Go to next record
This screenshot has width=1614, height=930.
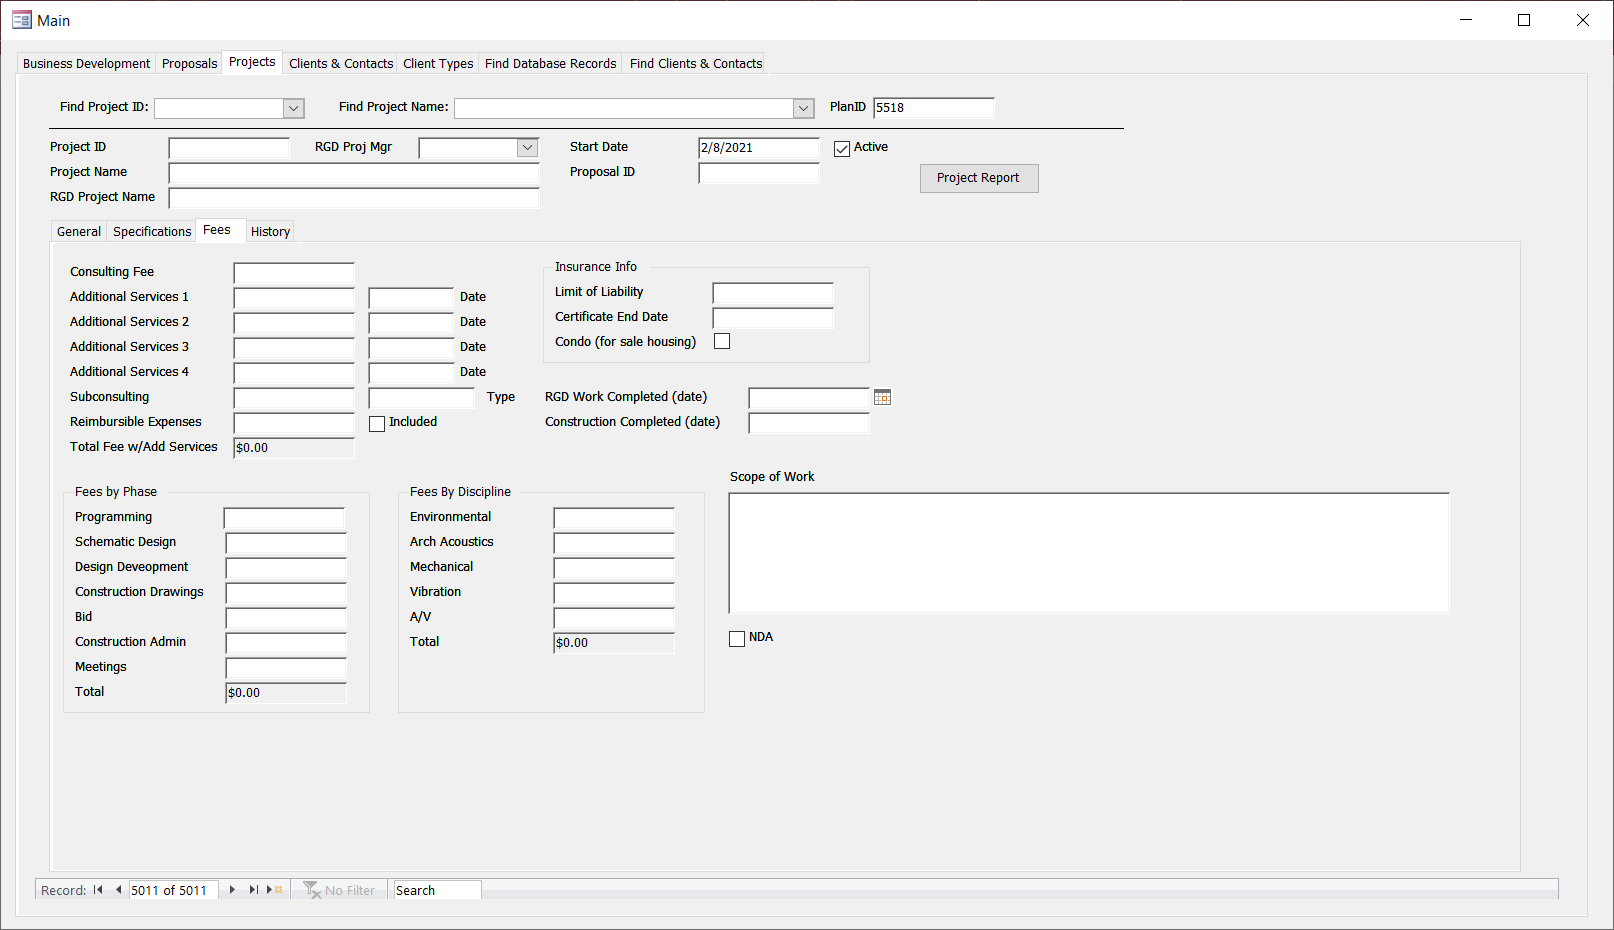(x=232, y=890)
